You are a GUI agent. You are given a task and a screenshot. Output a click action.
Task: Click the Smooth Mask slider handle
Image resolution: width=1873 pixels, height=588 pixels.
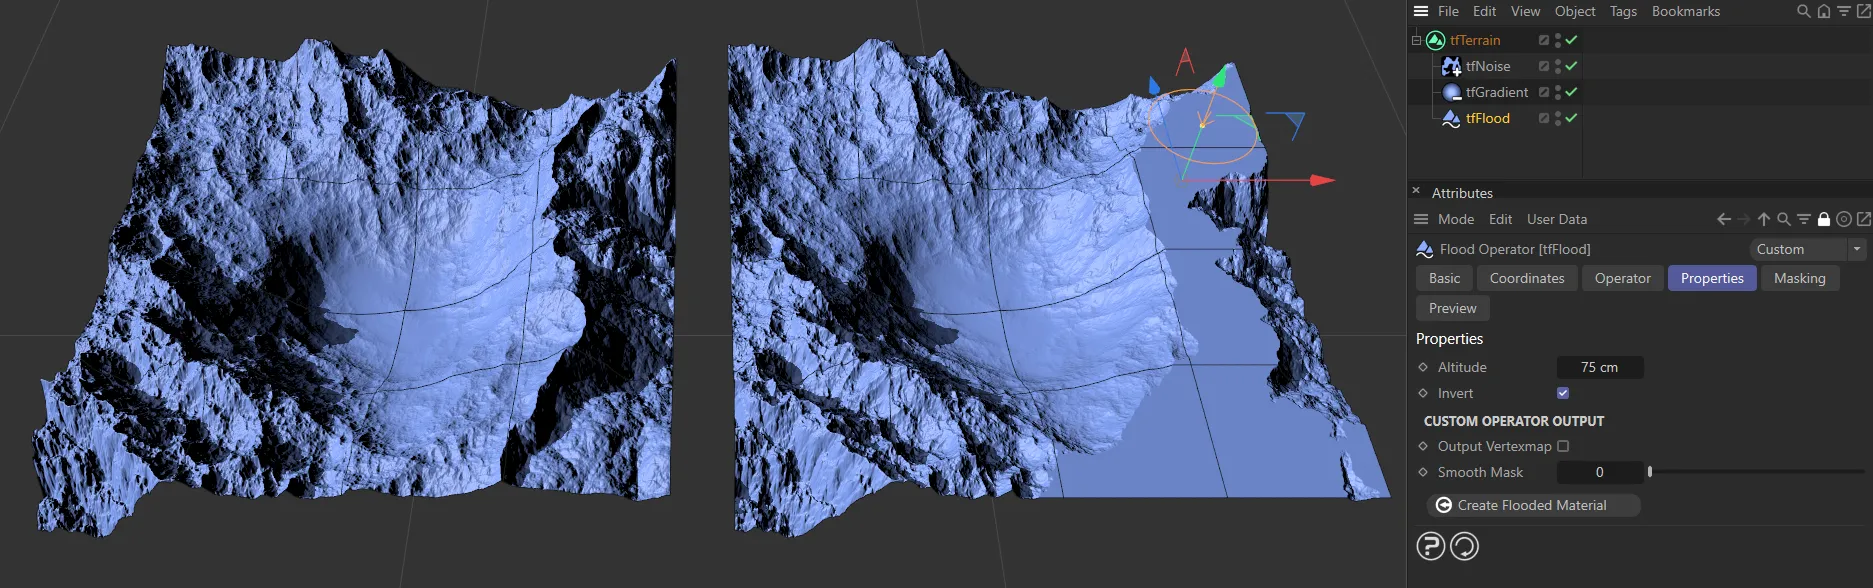tap(1650, 472)
